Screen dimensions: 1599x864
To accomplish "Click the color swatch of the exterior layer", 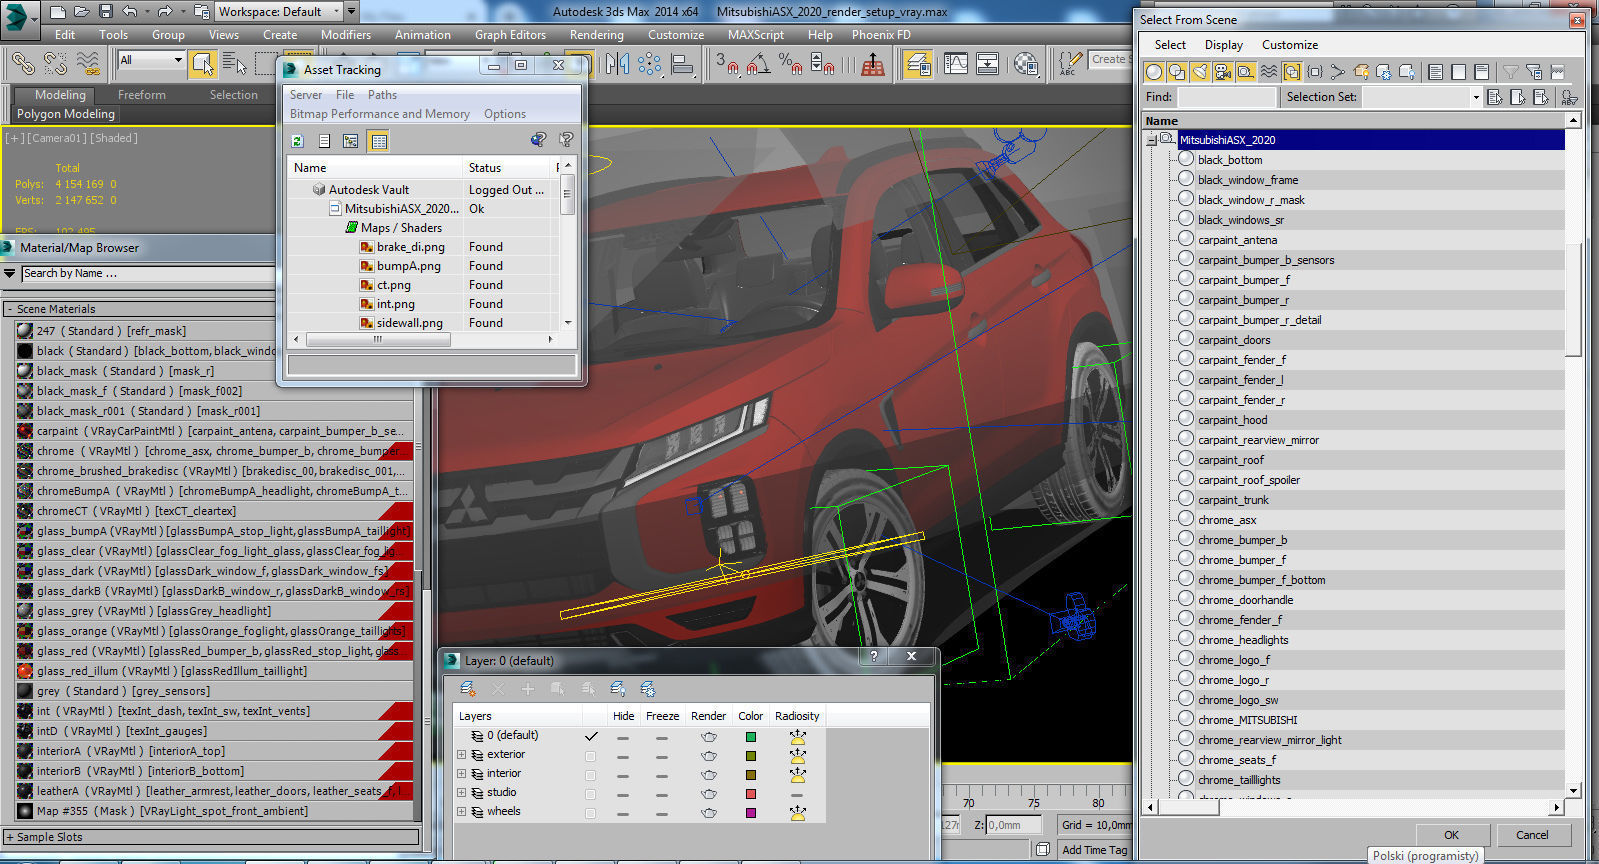I will (751, 756).
